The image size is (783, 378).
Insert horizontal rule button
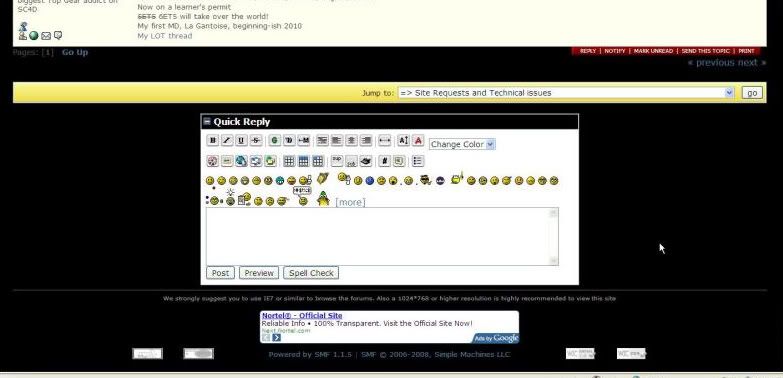[385, 140]
